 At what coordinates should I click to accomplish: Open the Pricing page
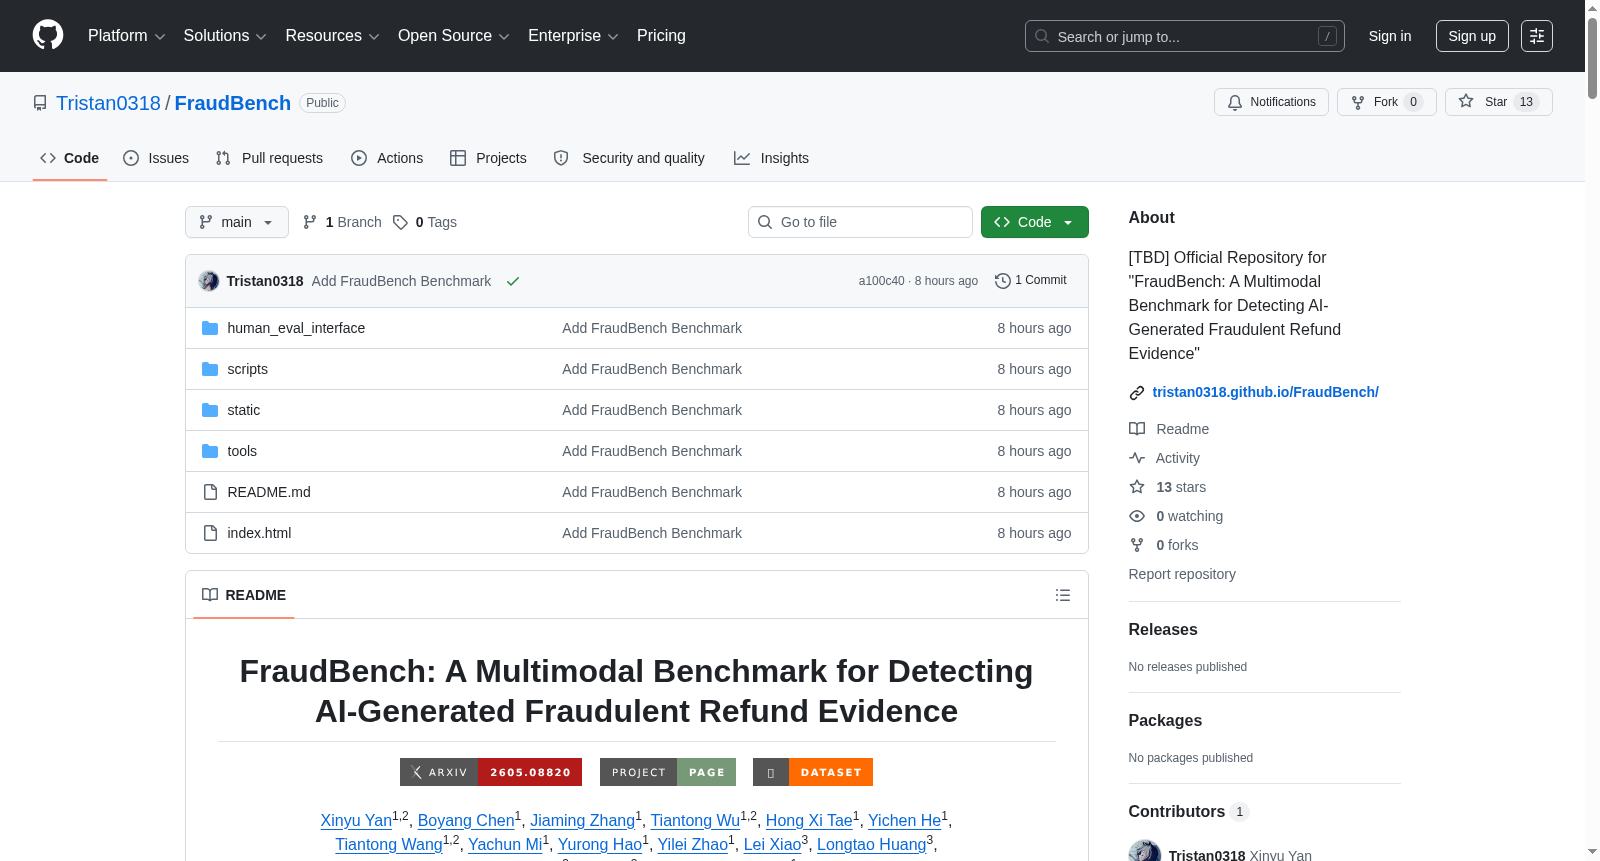tap(661, 36)
